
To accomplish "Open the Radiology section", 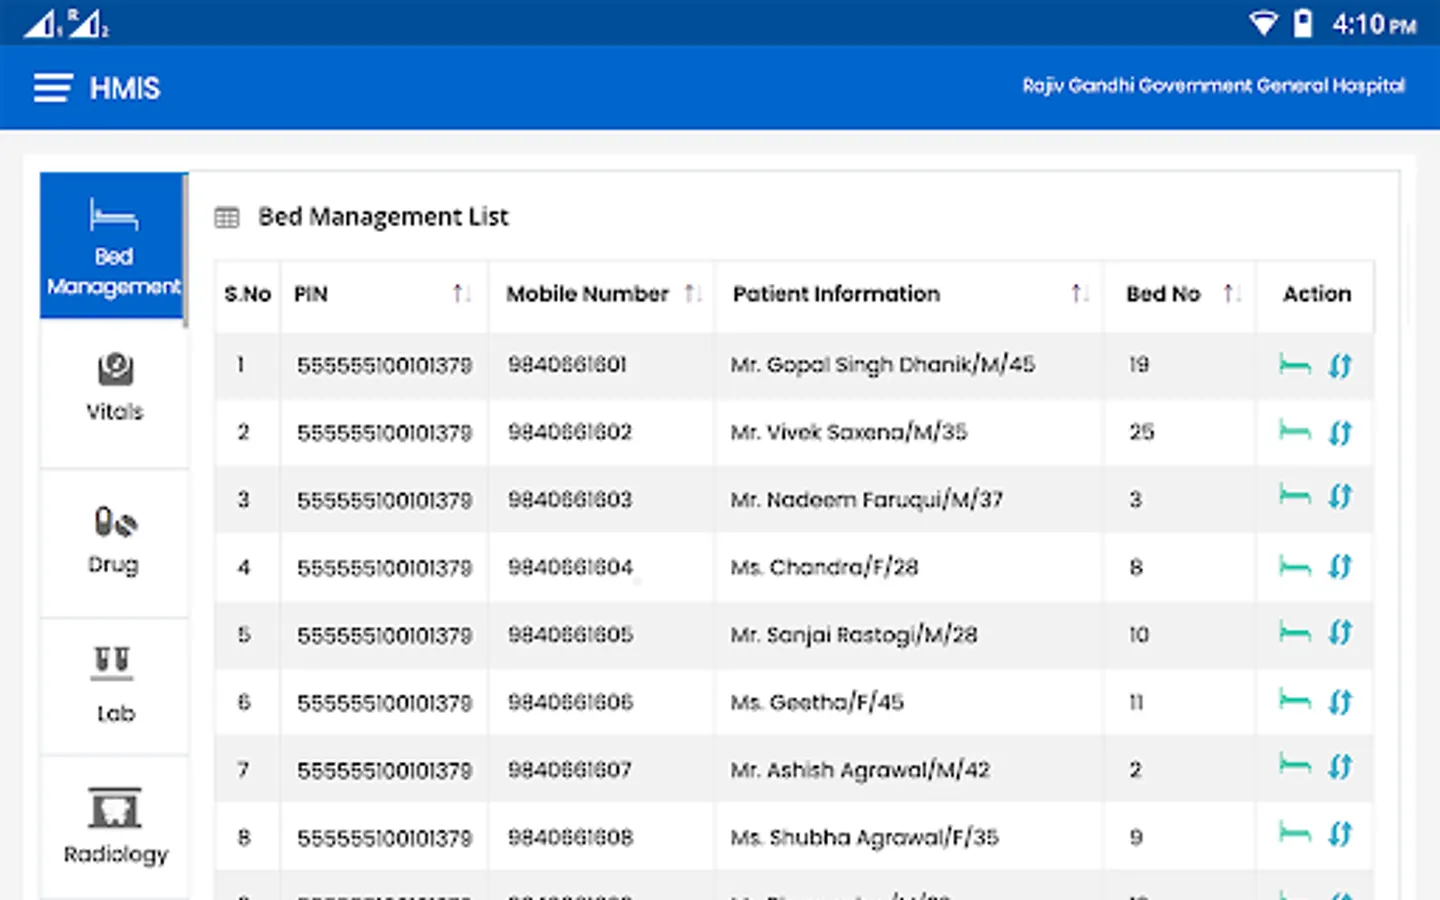I will coord(114,826).
